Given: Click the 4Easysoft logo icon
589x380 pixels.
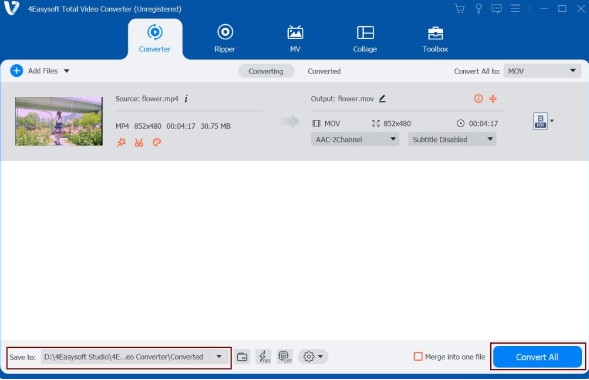Looking at the screenshot, I should [12, 8].
